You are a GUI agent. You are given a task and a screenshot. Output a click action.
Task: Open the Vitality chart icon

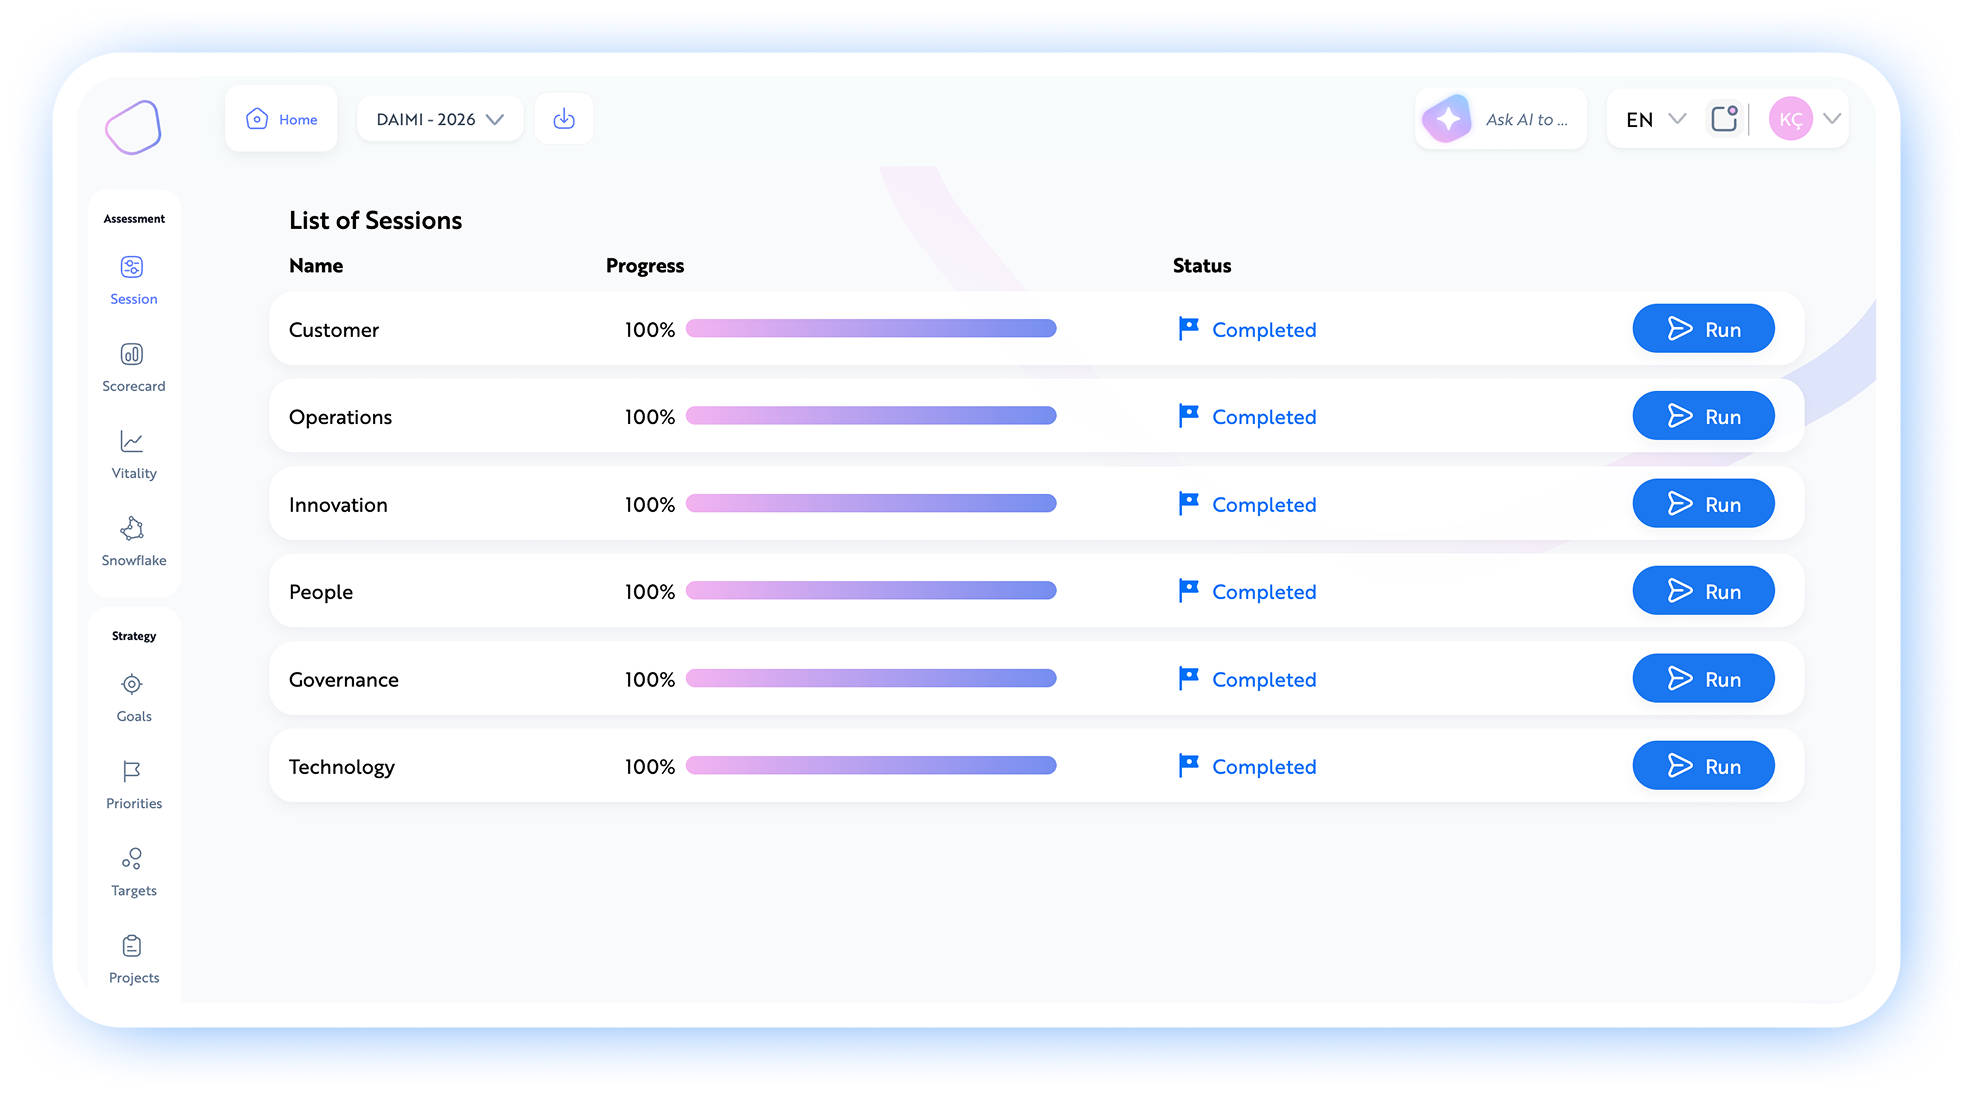coord(132,442)
